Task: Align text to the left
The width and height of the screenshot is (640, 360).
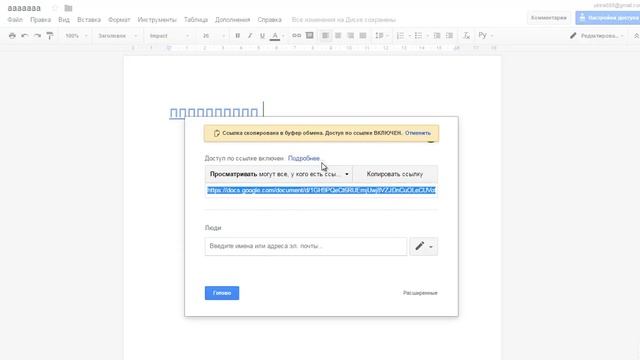Action: pyautogui.click(x=325, y=36)
